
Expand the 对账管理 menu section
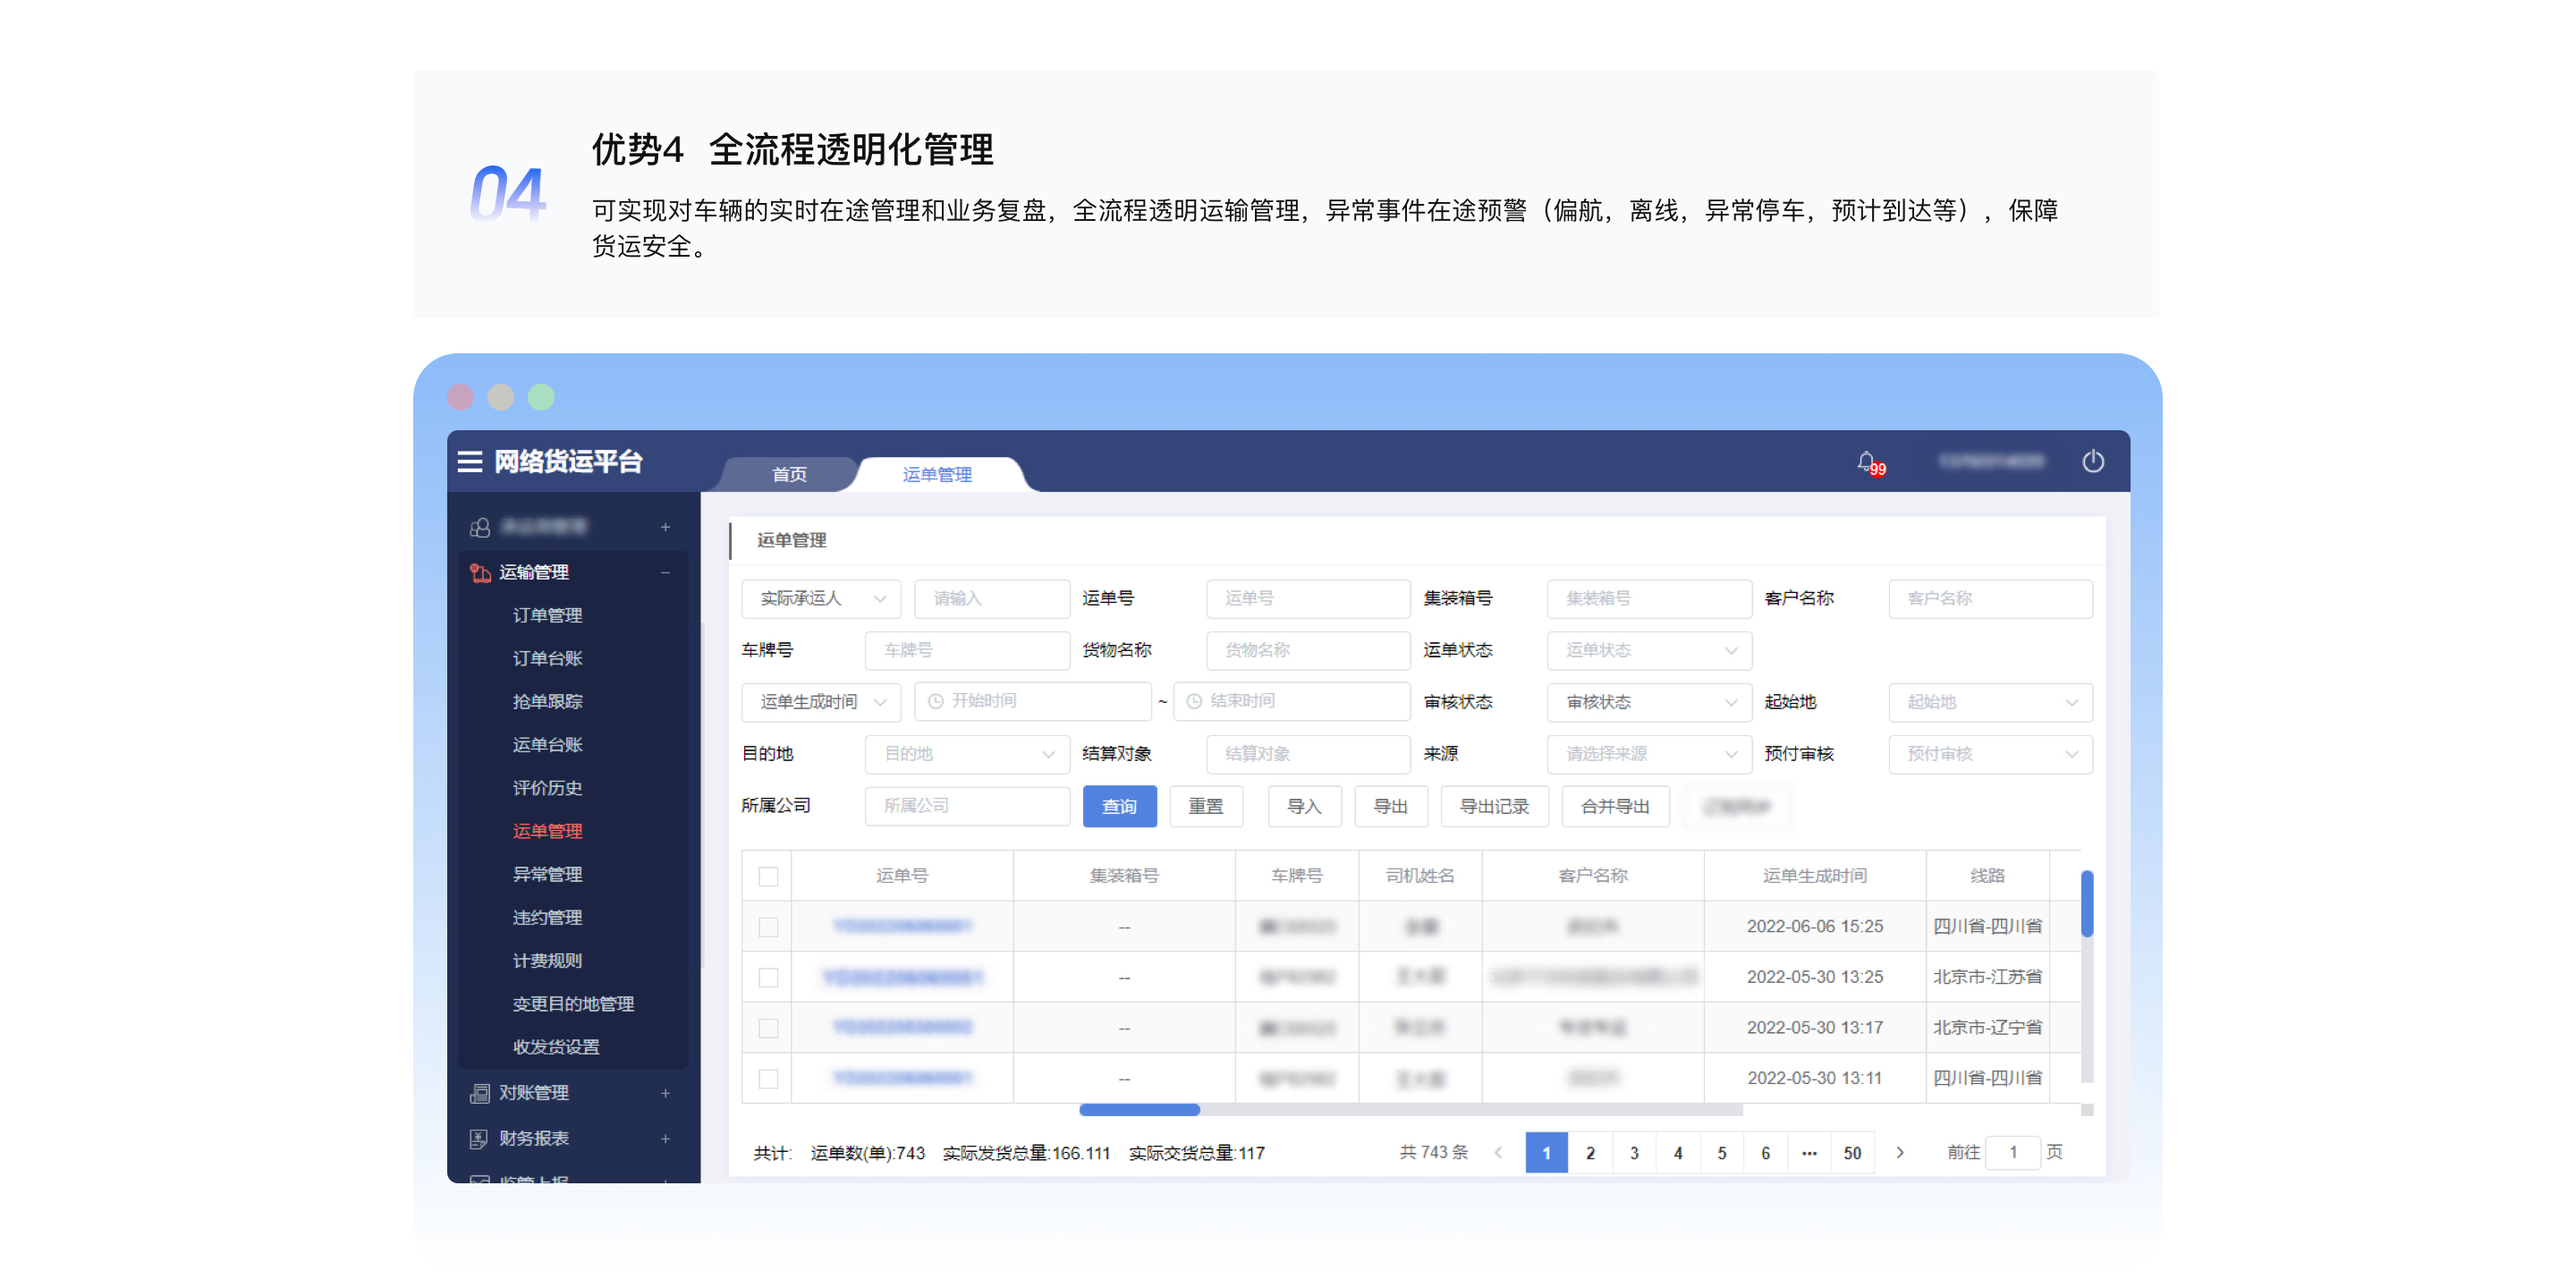(x=665, y=1093)
